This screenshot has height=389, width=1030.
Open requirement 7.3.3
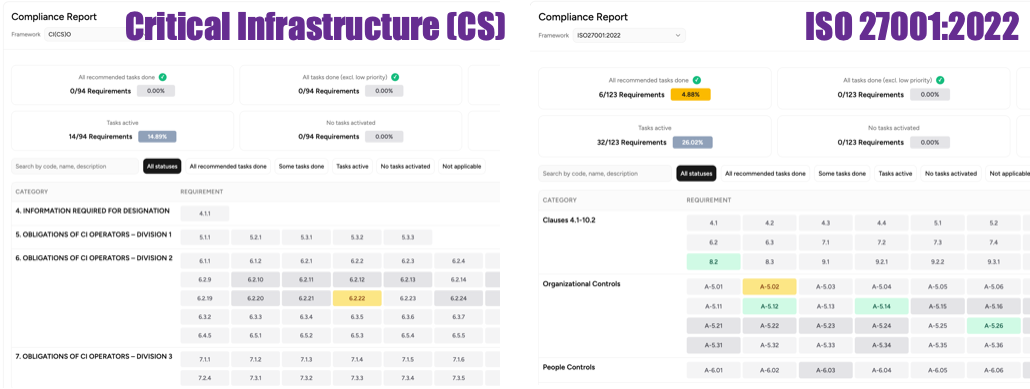pos(357,378)
